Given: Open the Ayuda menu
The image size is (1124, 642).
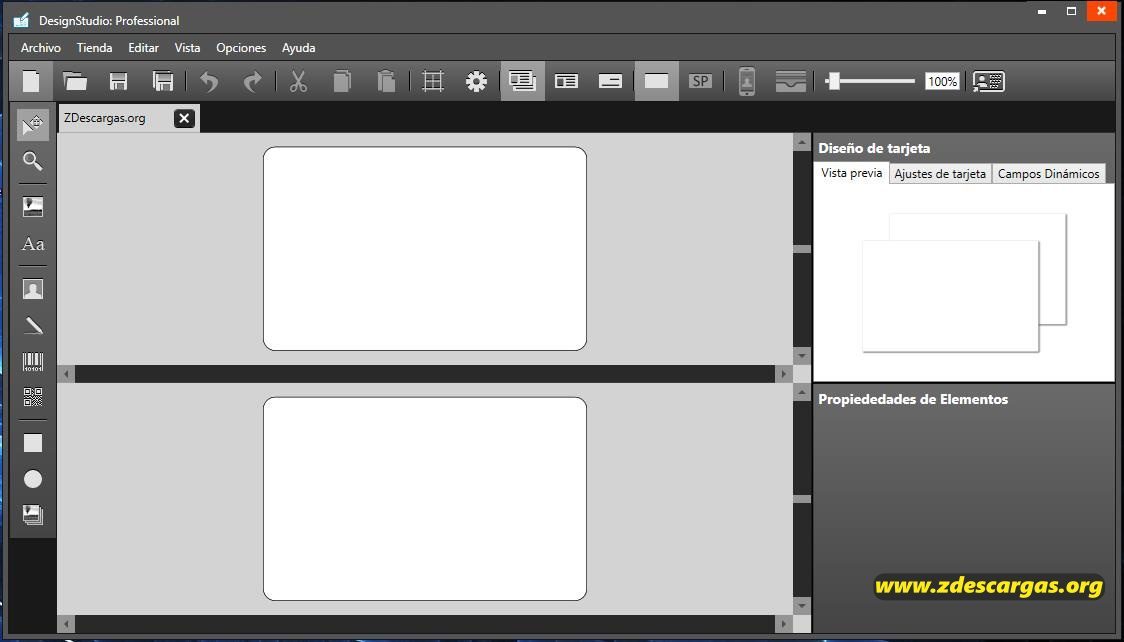Looking at the screenshot, I should pyautogui.click(x=298, y=47).
